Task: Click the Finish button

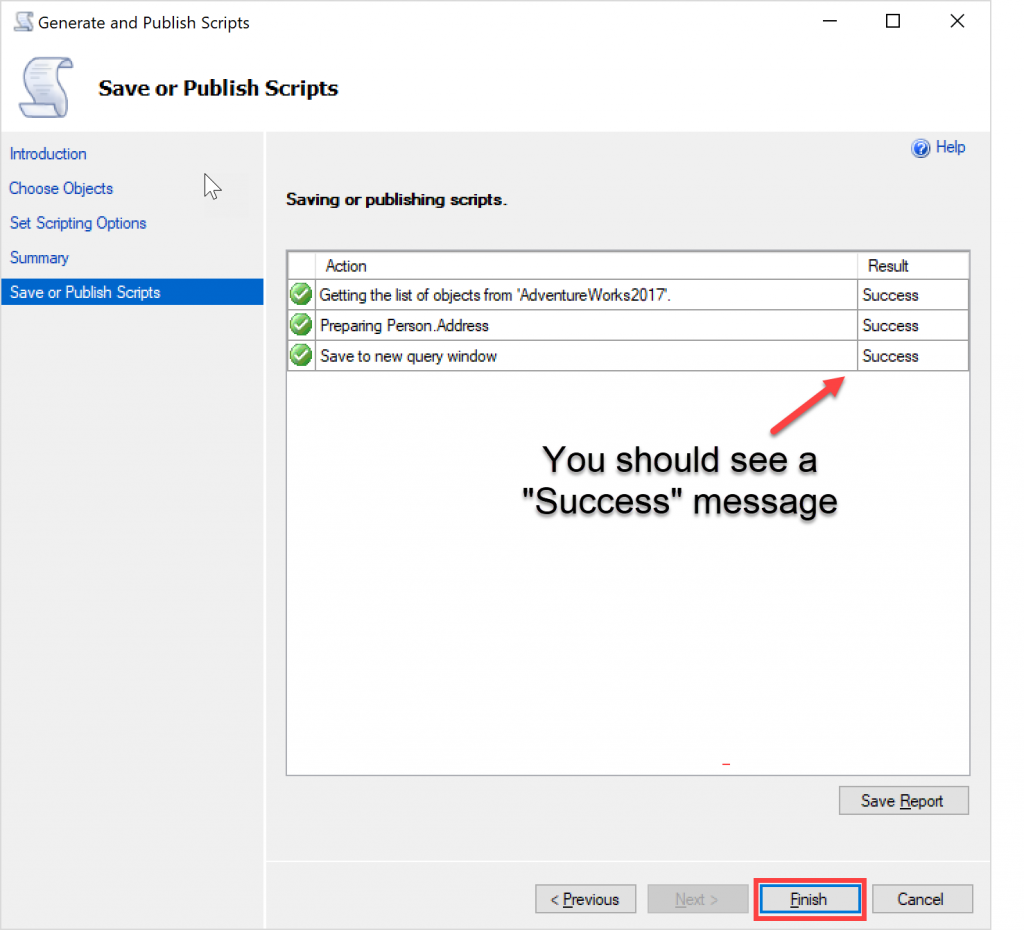Action: point(809,899)
